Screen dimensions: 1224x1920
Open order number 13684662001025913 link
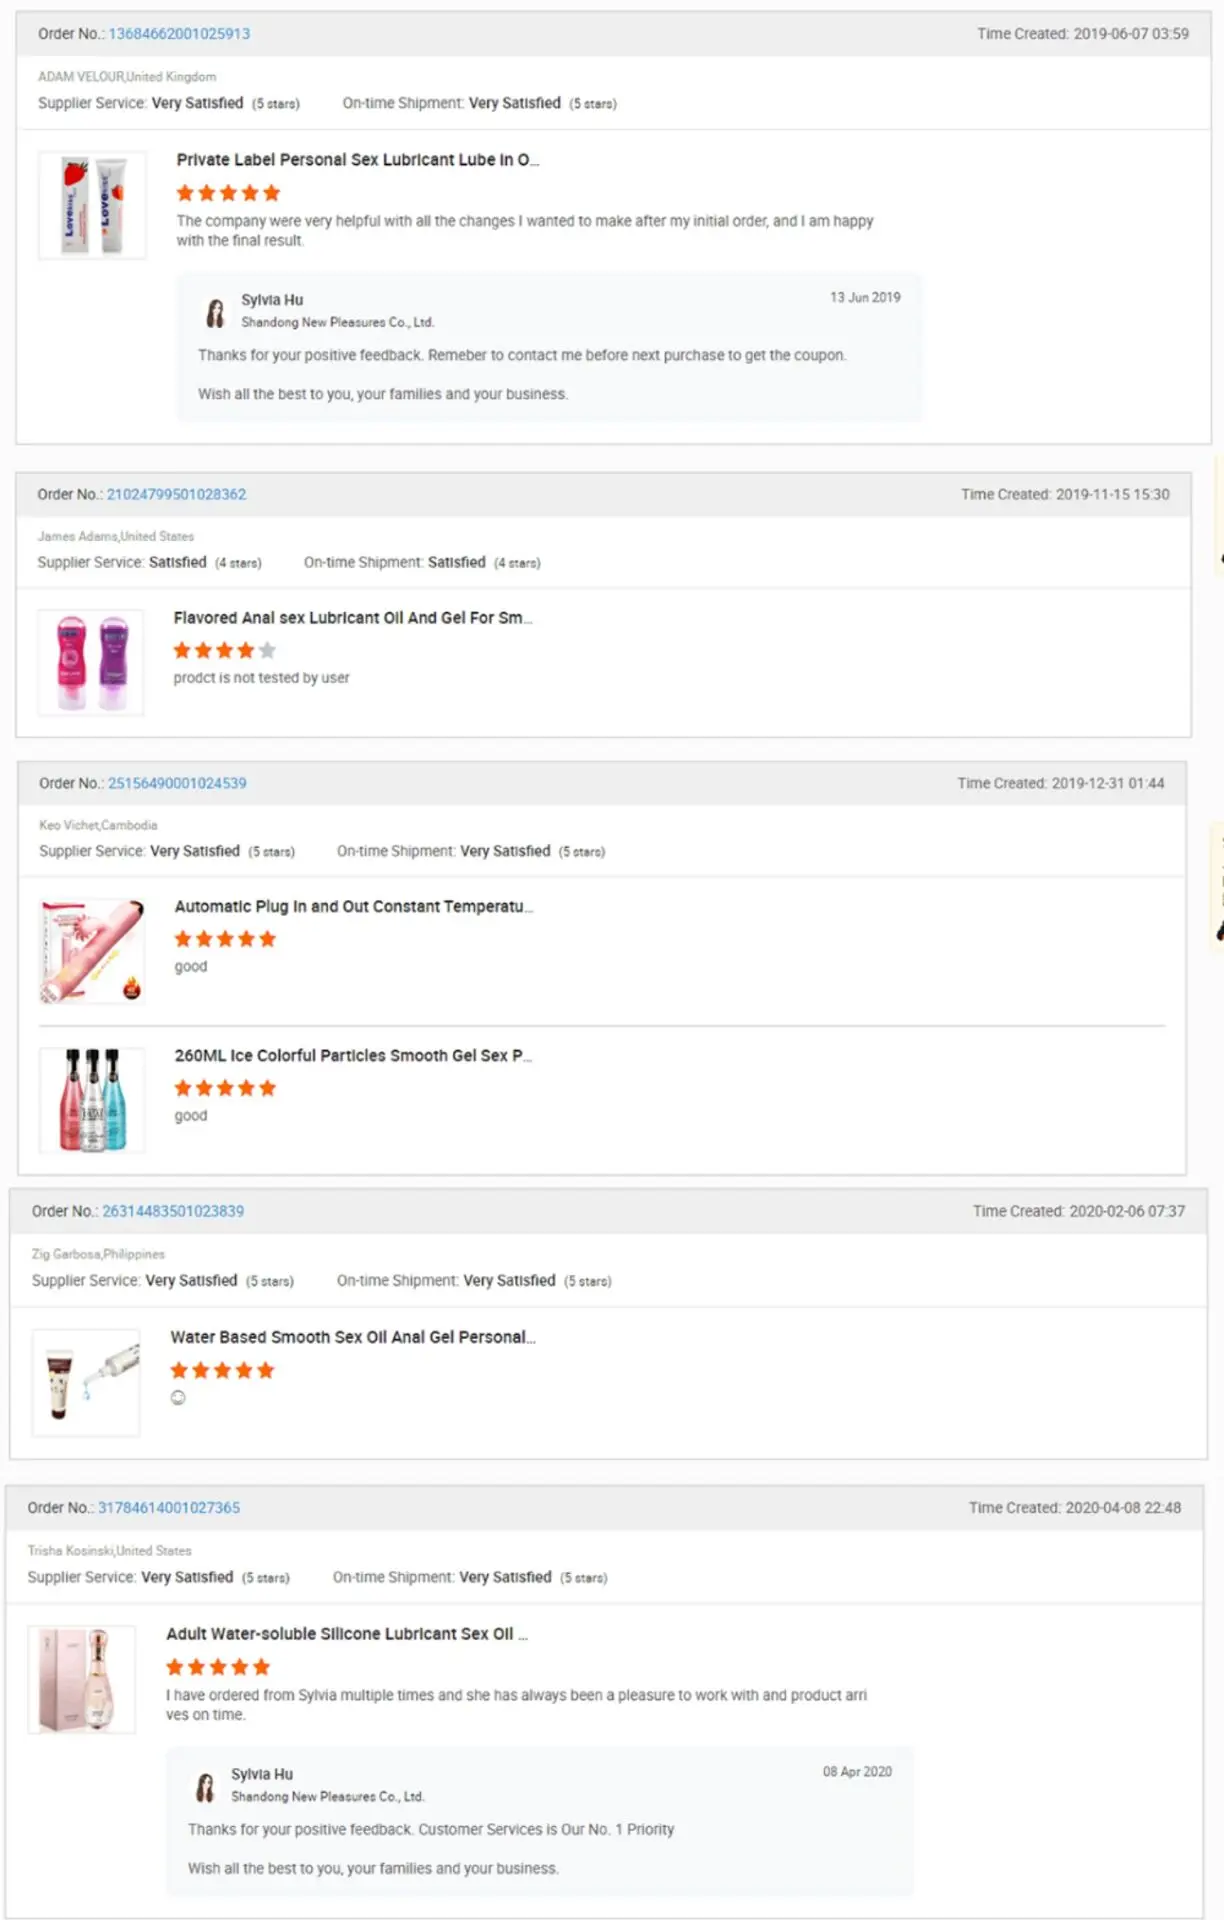pyautogui.click(x=179, y=34)
